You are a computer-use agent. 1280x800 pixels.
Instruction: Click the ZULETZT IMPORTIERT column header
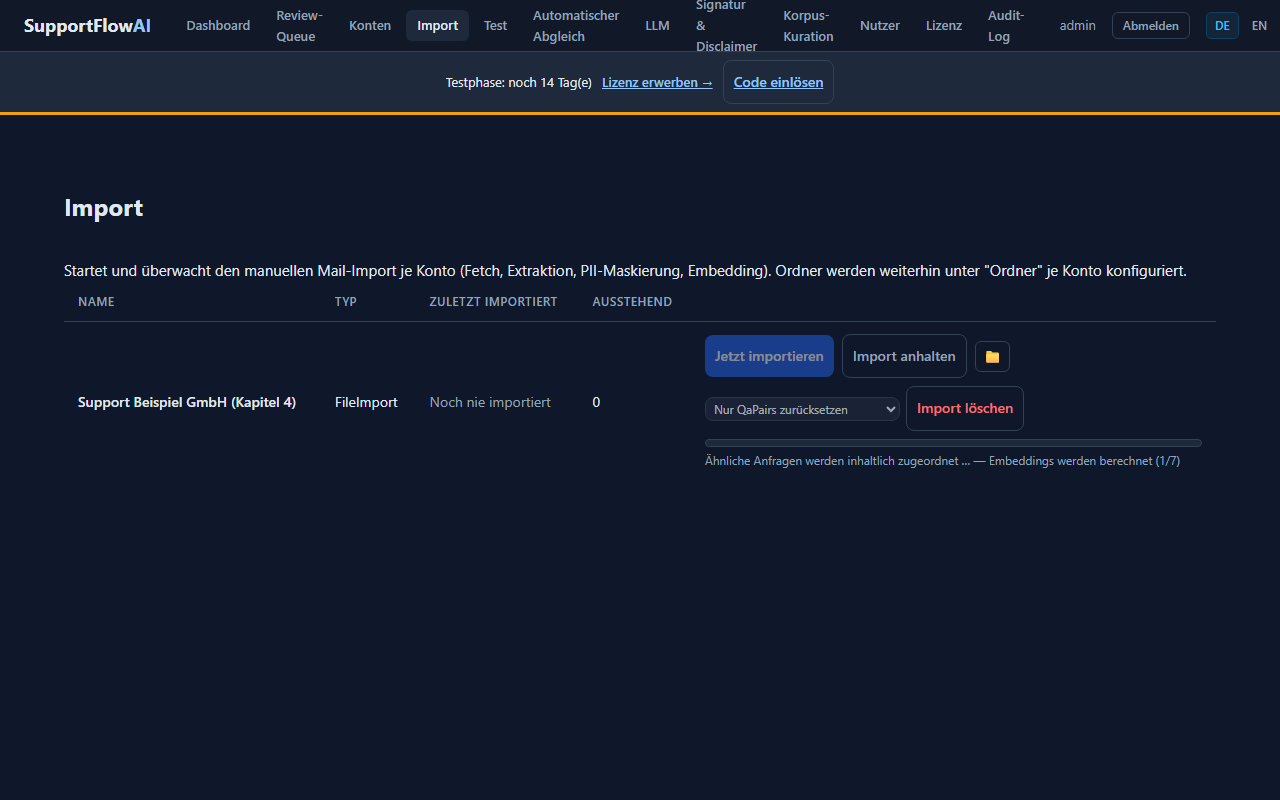[x=493, y=301]
